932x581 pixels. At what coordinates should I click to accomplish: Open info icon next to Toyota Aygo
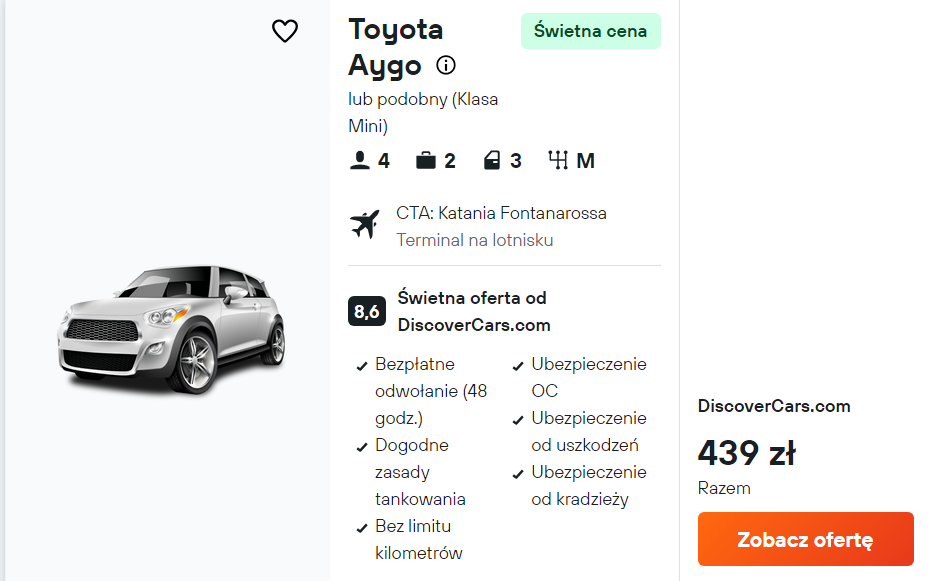click(446, 65)
